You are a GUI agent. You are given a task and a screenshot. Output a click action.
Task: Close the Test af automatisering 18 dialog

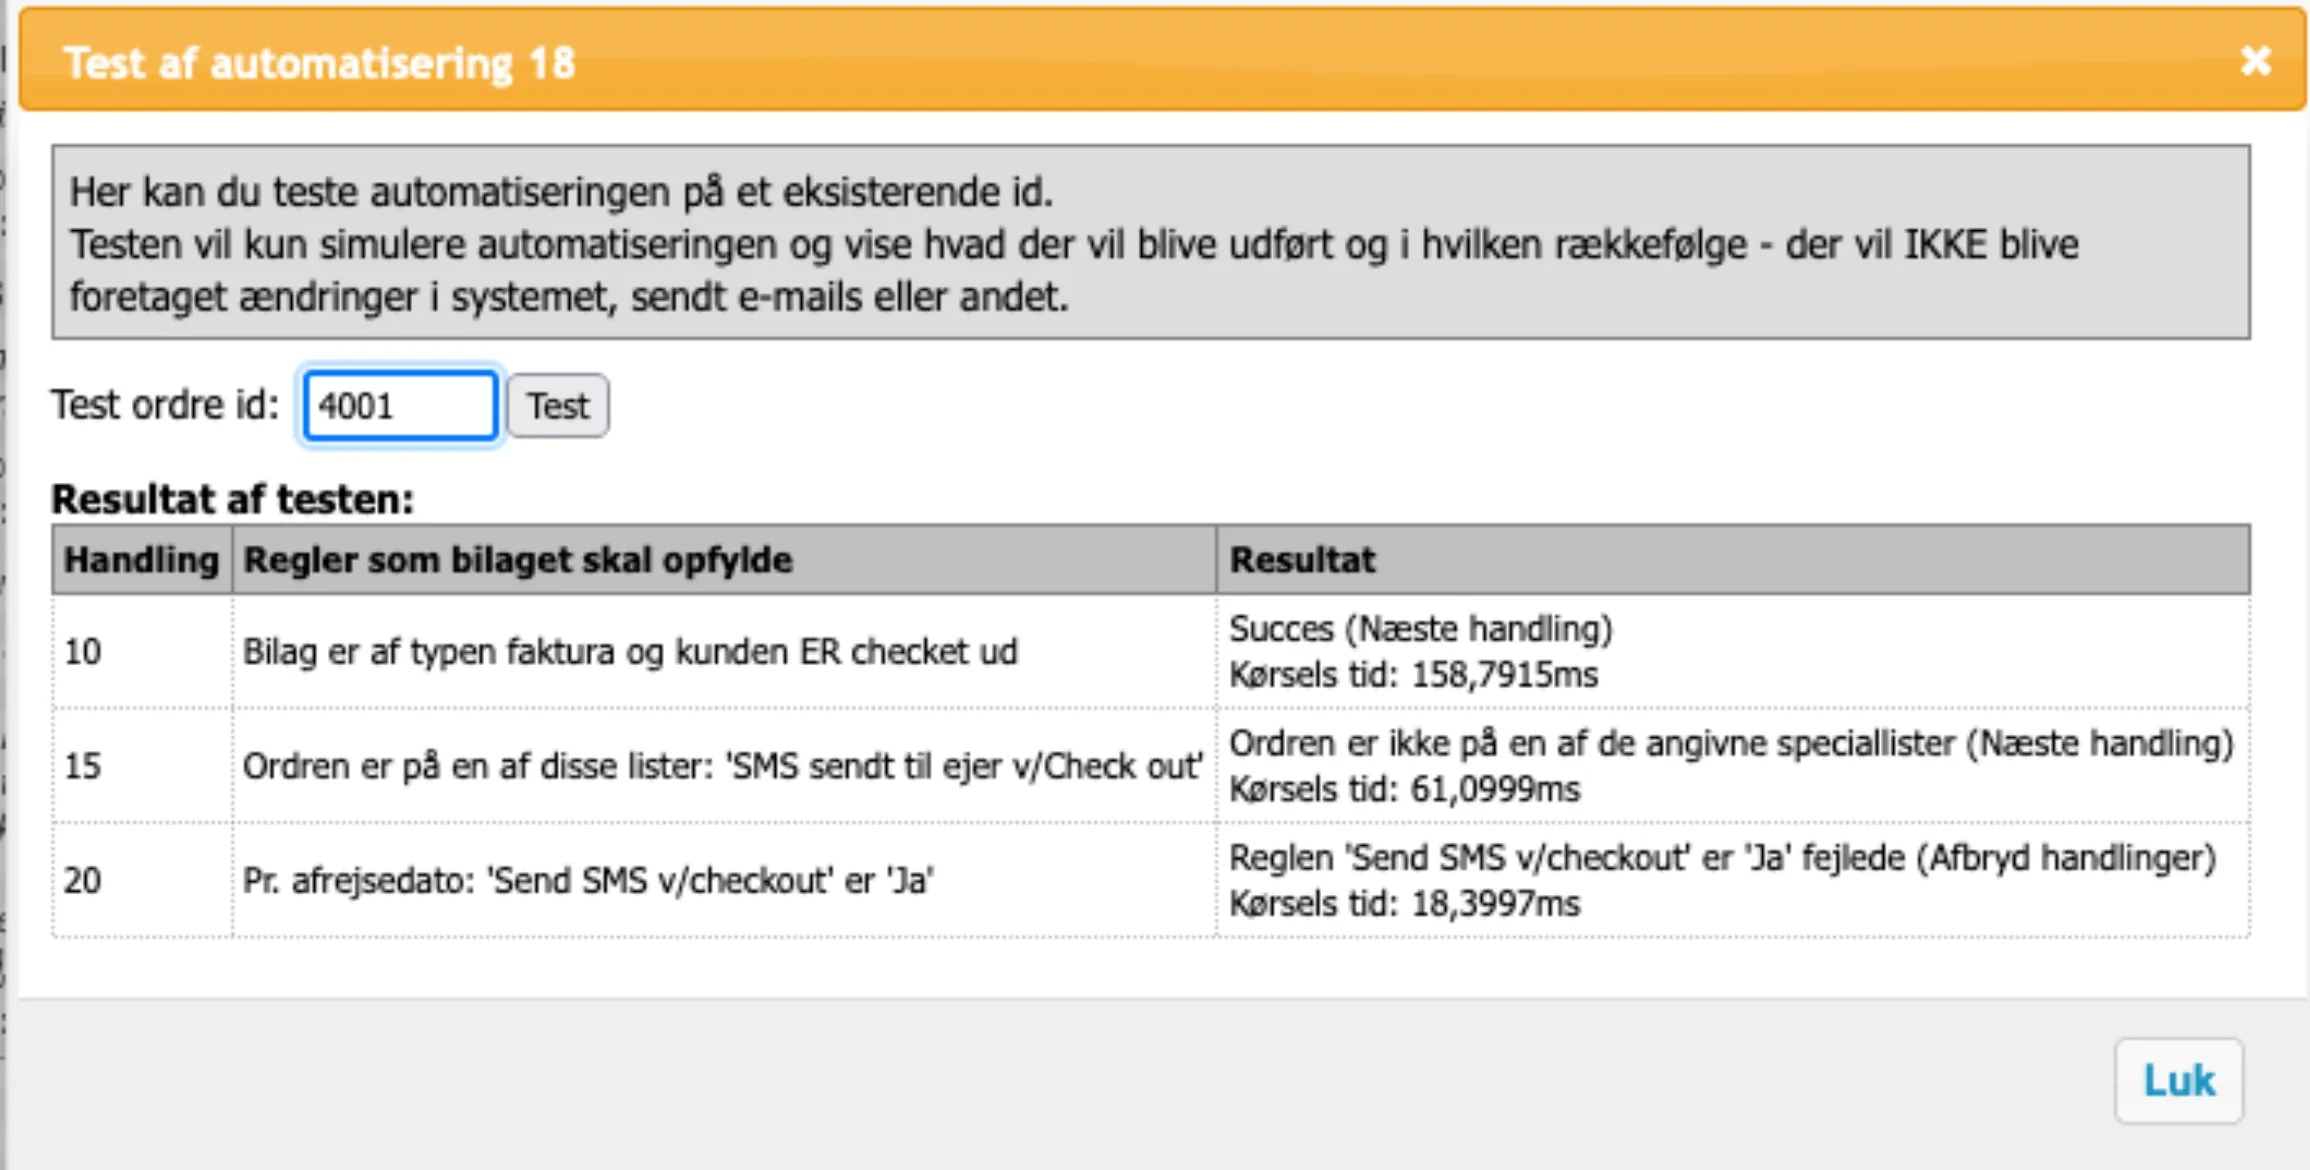(2256, 62)
